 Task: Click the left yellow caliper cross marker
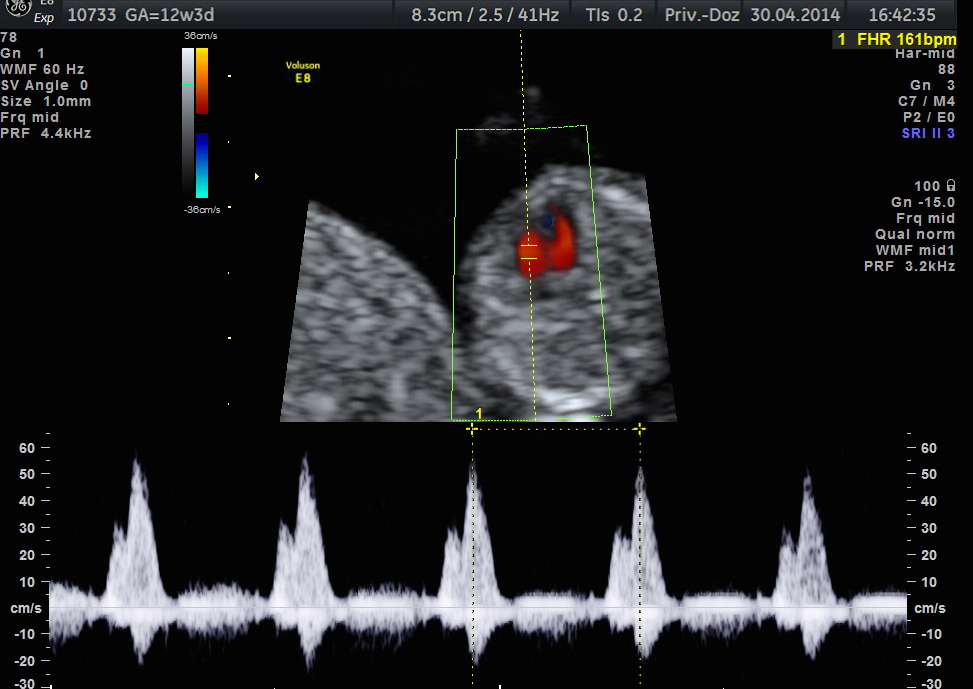(472, 428)
